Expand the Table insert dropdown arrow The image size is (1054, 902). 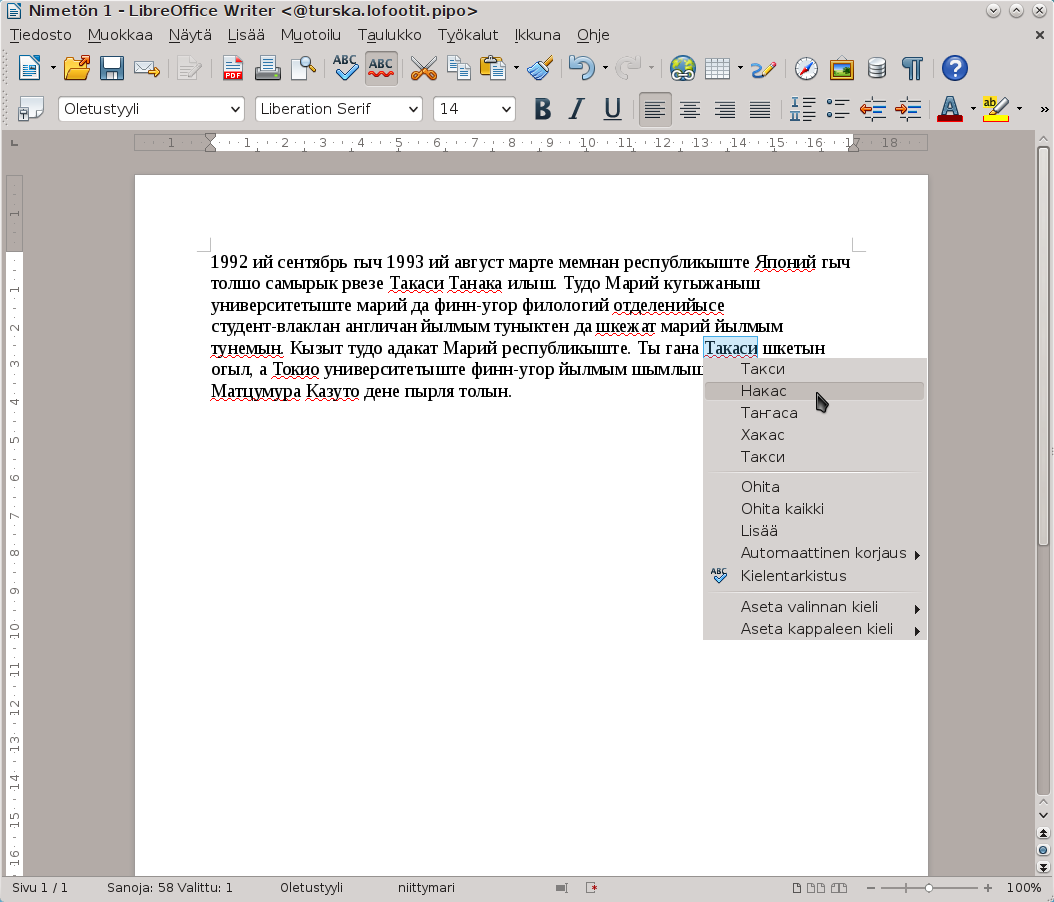point(740,68)
